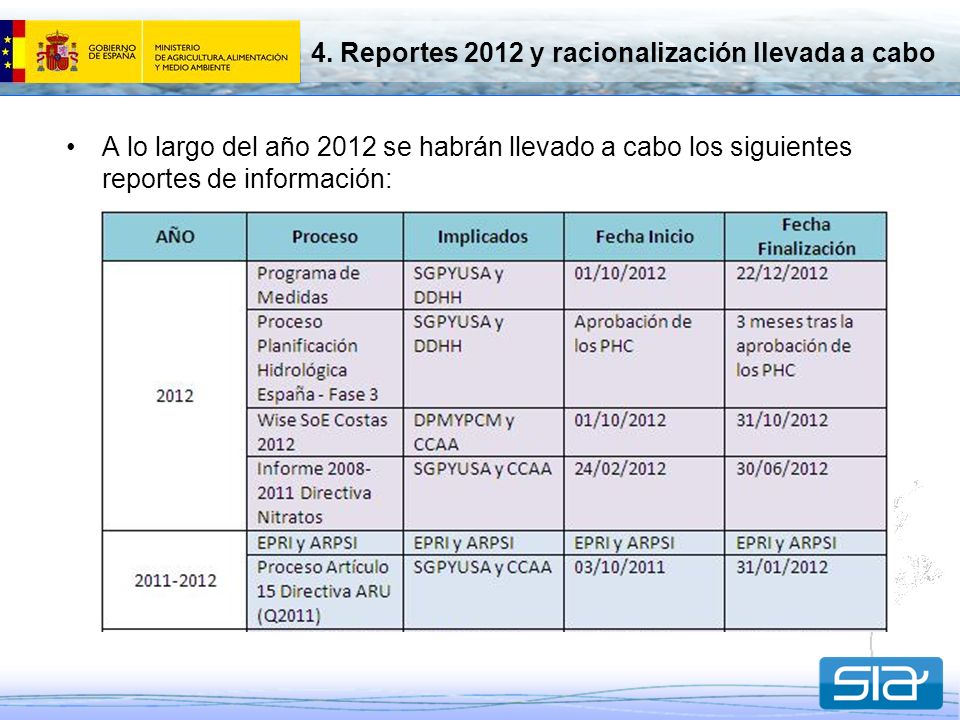960x720 pixels.
Task: Select the 'Gobierno de España' header text
Action: point(112,51)
